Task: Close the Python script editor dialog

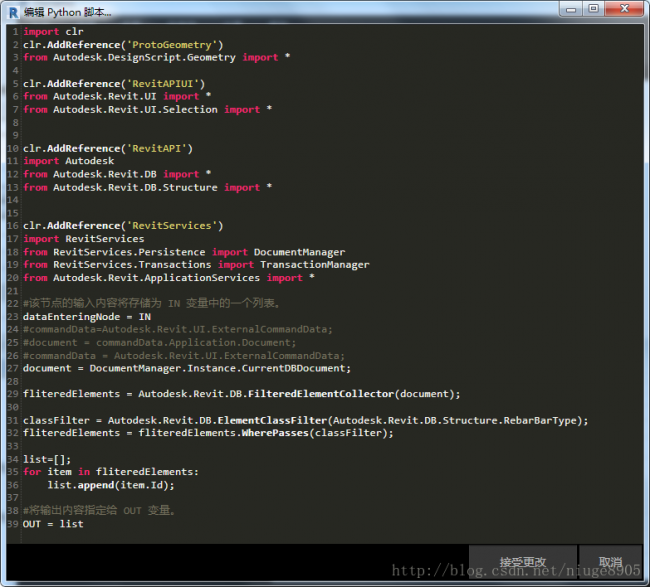Action: point(626,9)
